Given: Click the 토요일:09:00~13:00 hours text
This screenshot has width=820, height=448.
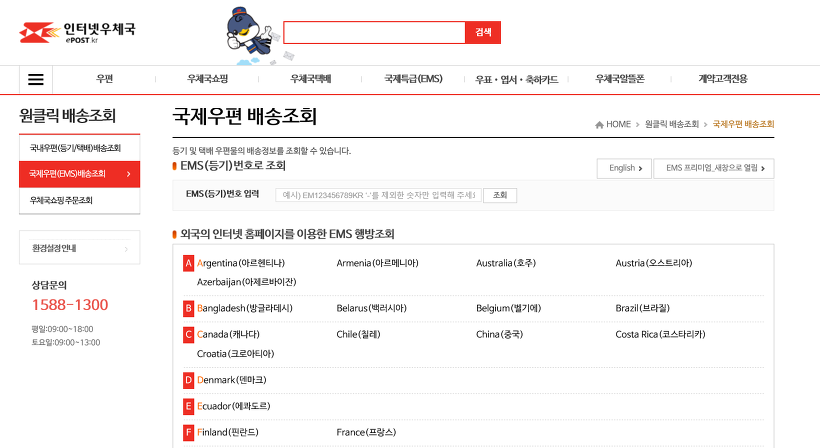Looking at the screenshot, I should coord(66,342).
